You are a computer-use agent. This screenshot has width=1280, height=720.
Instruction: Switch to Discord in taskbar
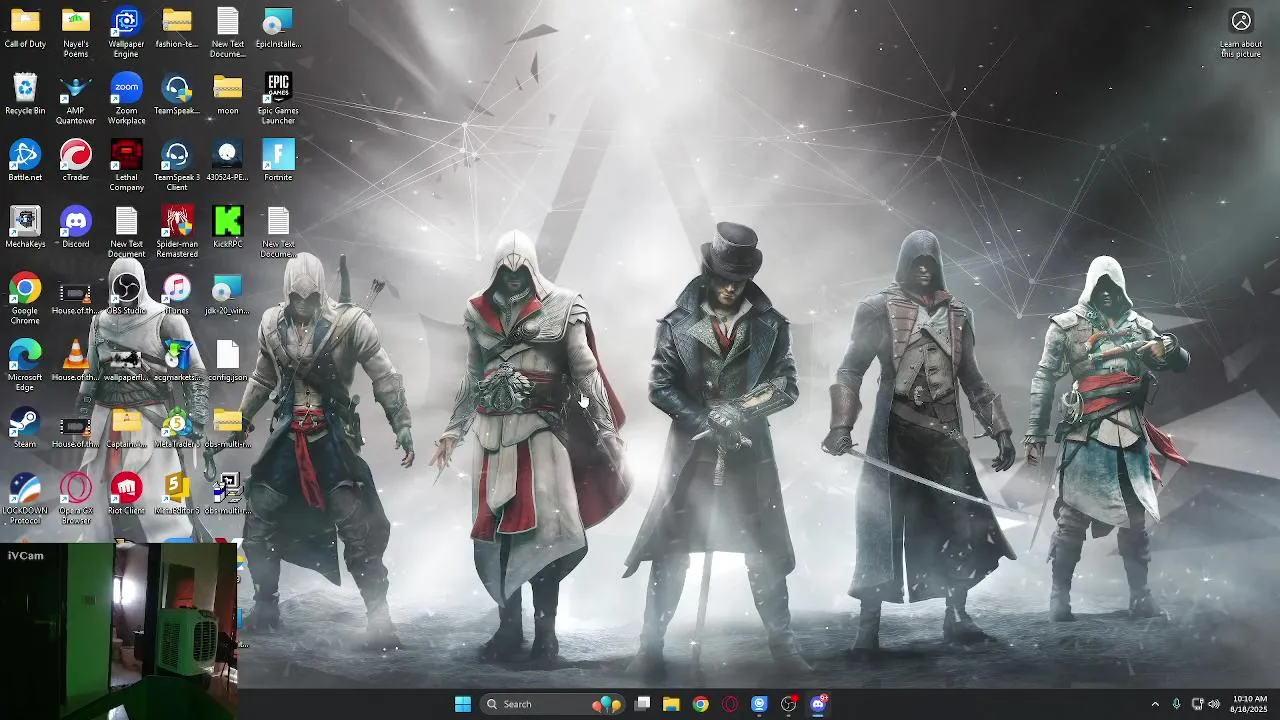coord(819,704)
